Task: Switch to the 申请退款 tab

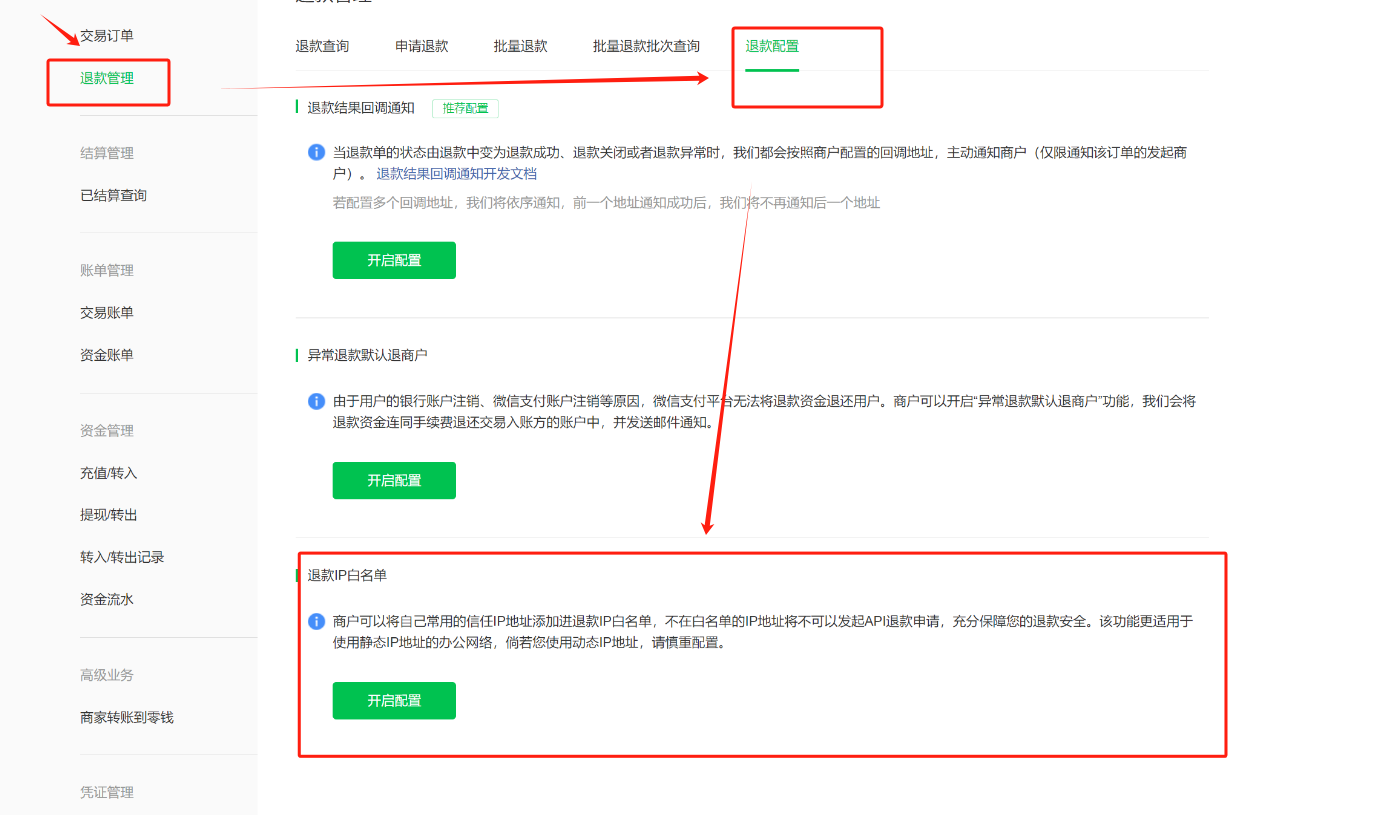Action: (x=421, y=46)
